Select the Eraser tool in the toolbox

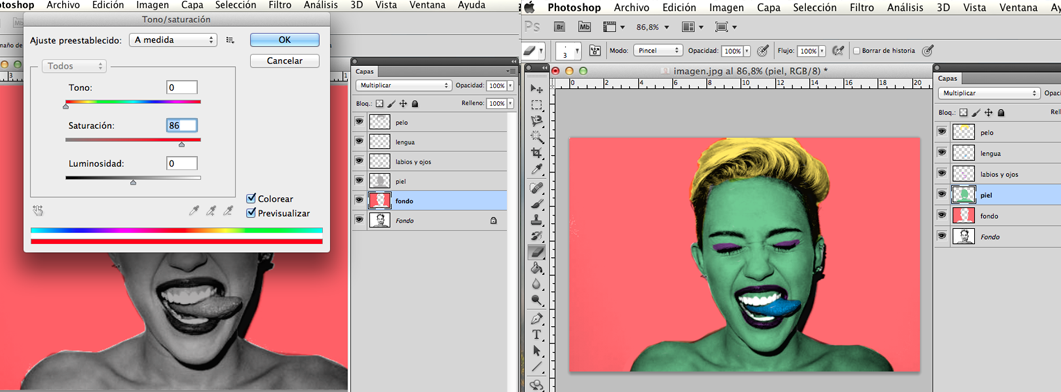[x=537, y=253]
